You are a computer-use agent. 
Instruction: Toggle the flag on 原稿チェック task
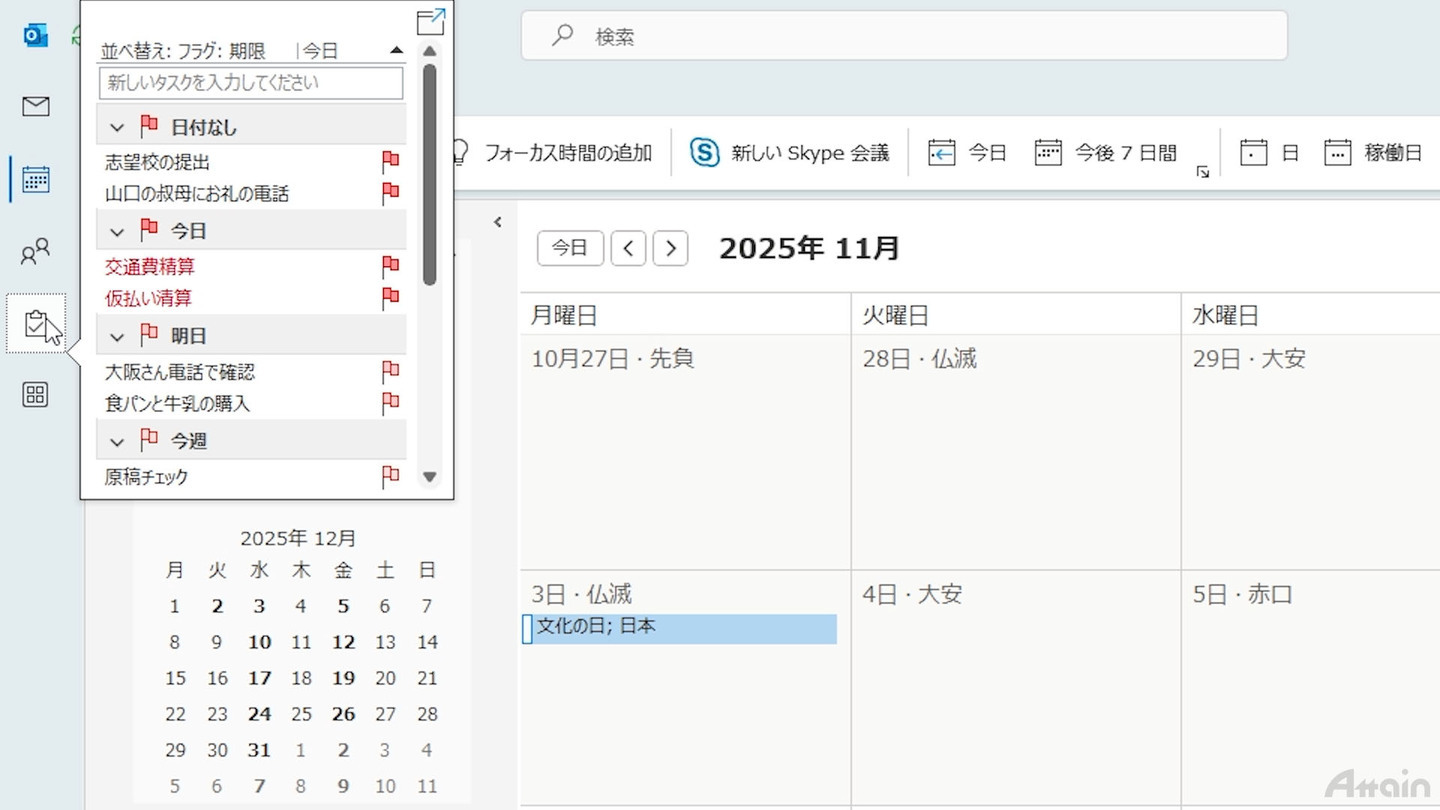click(x=391, y=477)
